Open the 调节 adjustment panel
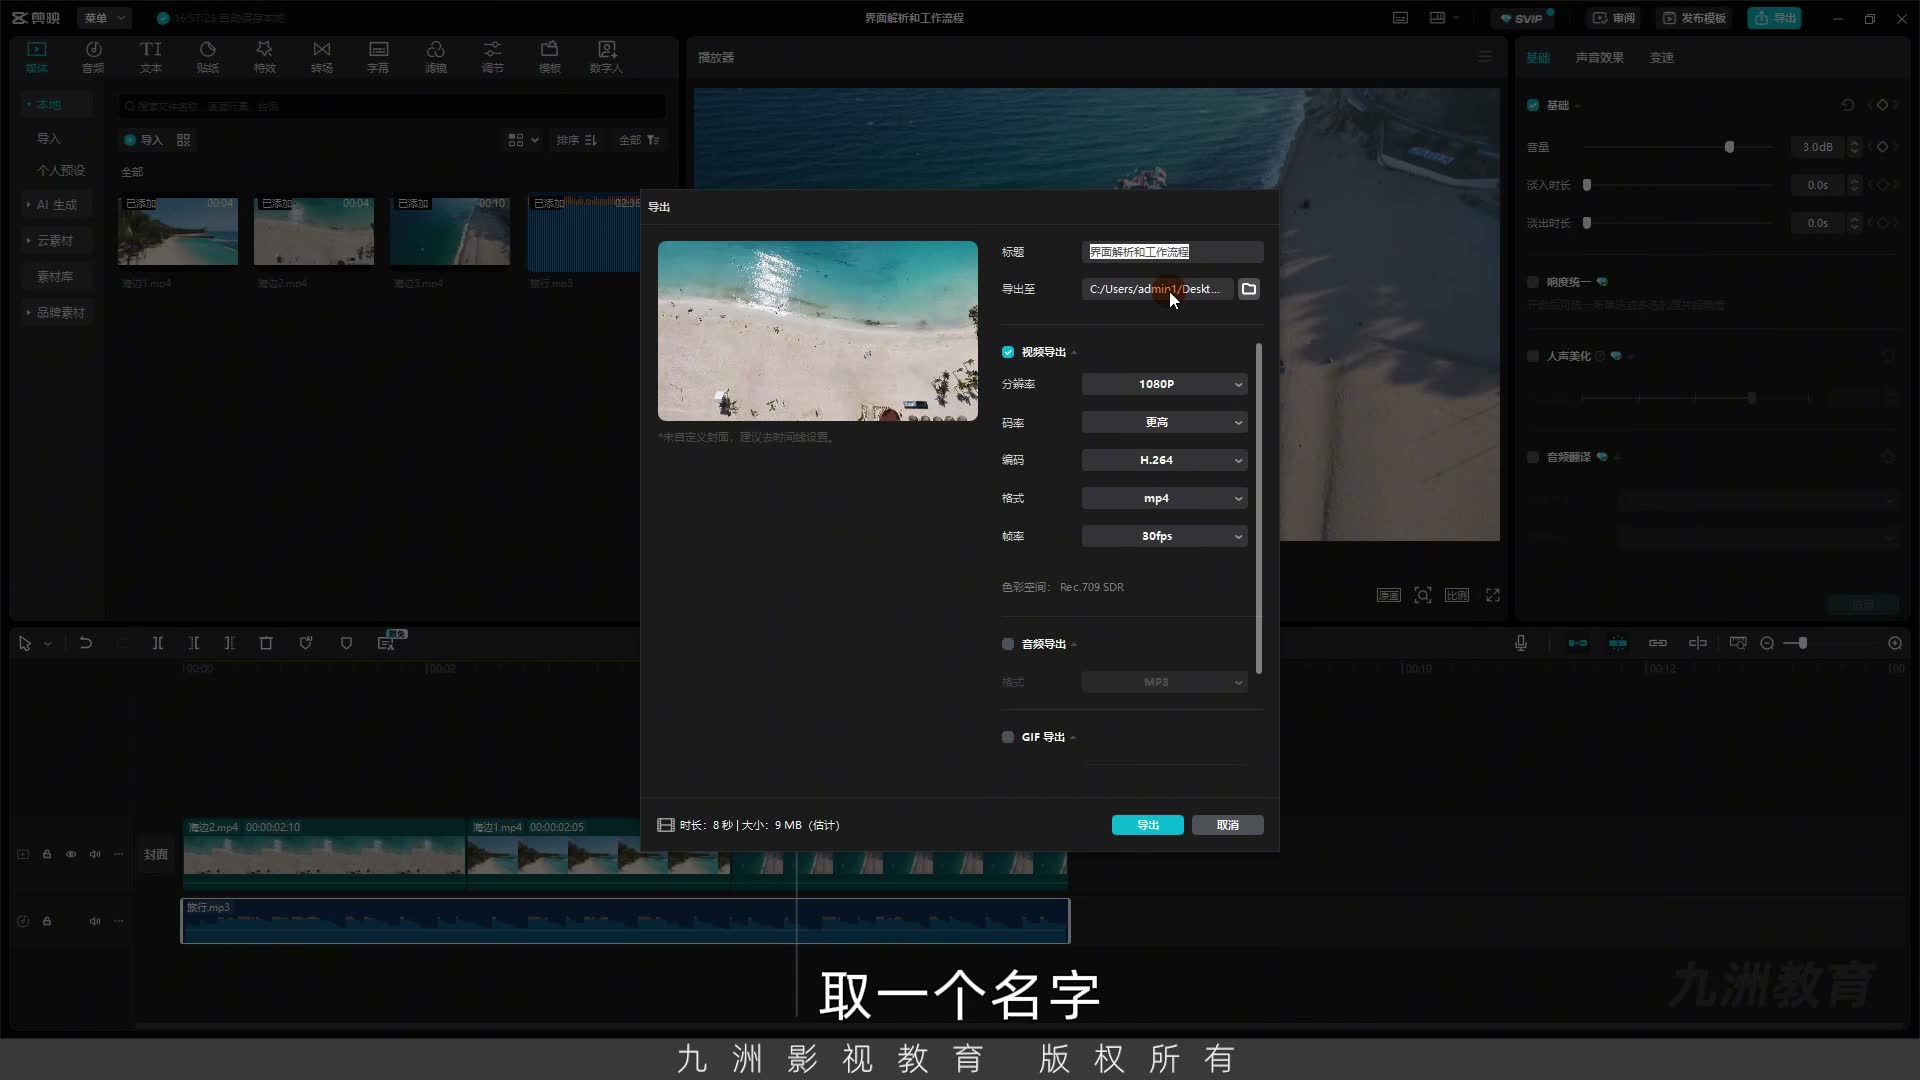The width and height of the screenshot is (1920, 1080). pyautogui.click(x=493, y=57)
